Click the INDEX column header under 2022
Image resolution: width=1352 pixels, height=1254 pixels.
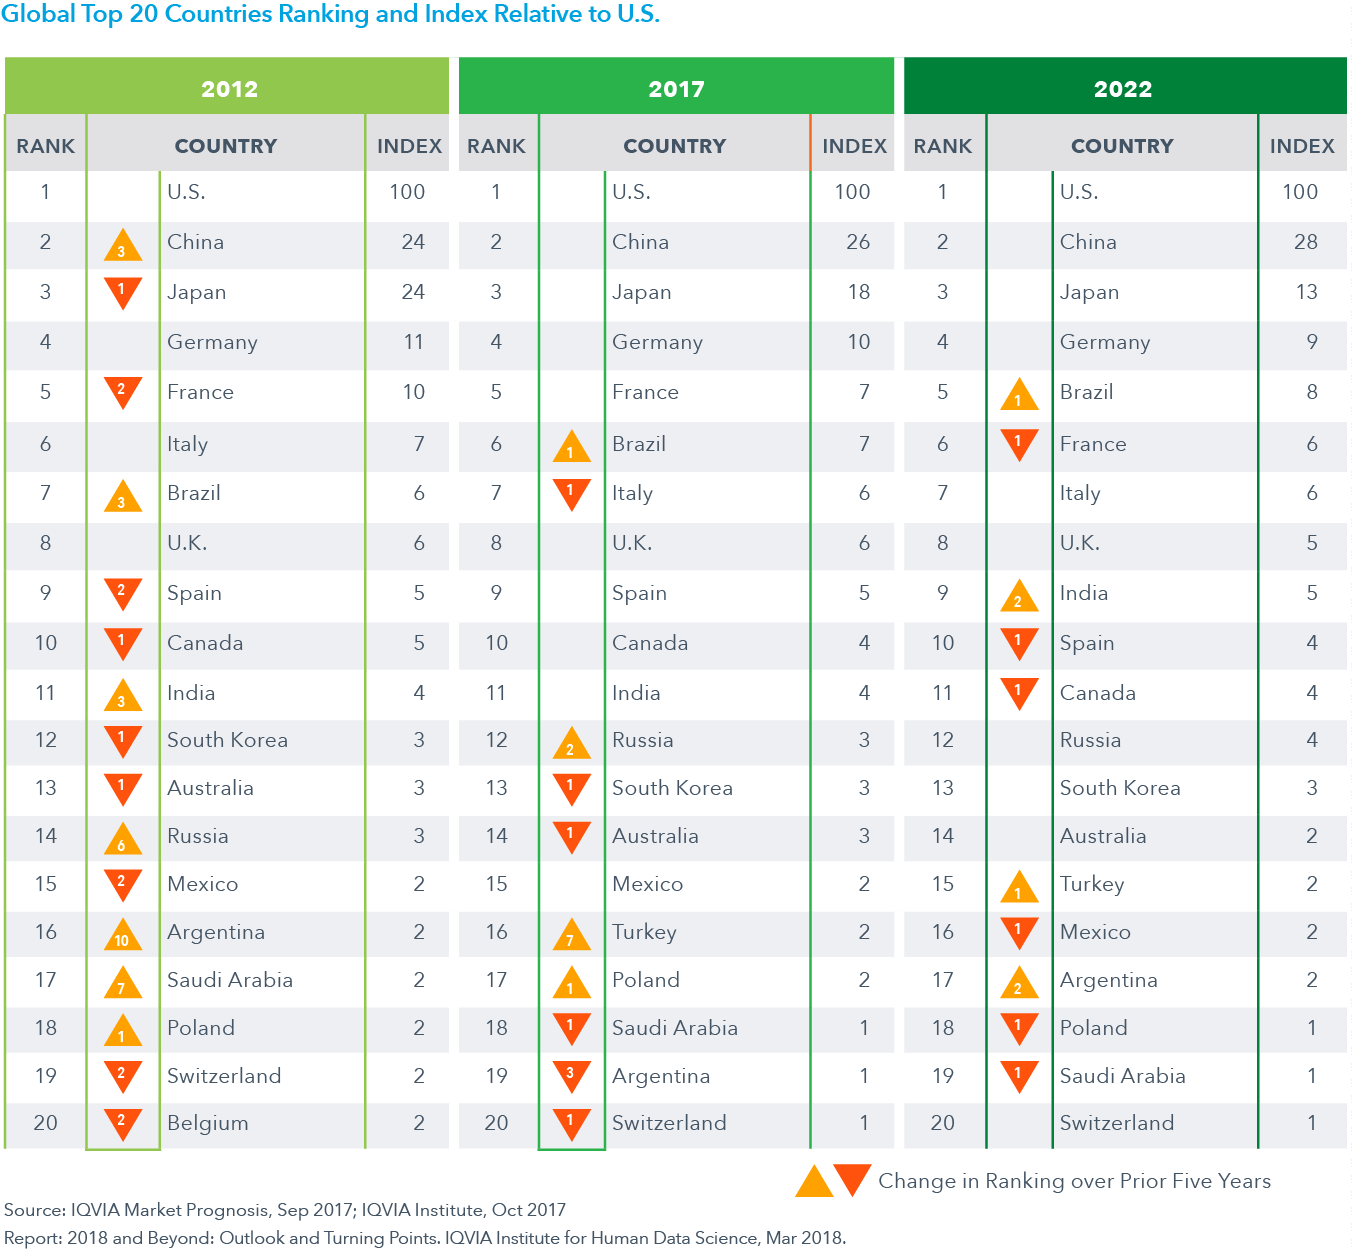[x=1301, y=146]
